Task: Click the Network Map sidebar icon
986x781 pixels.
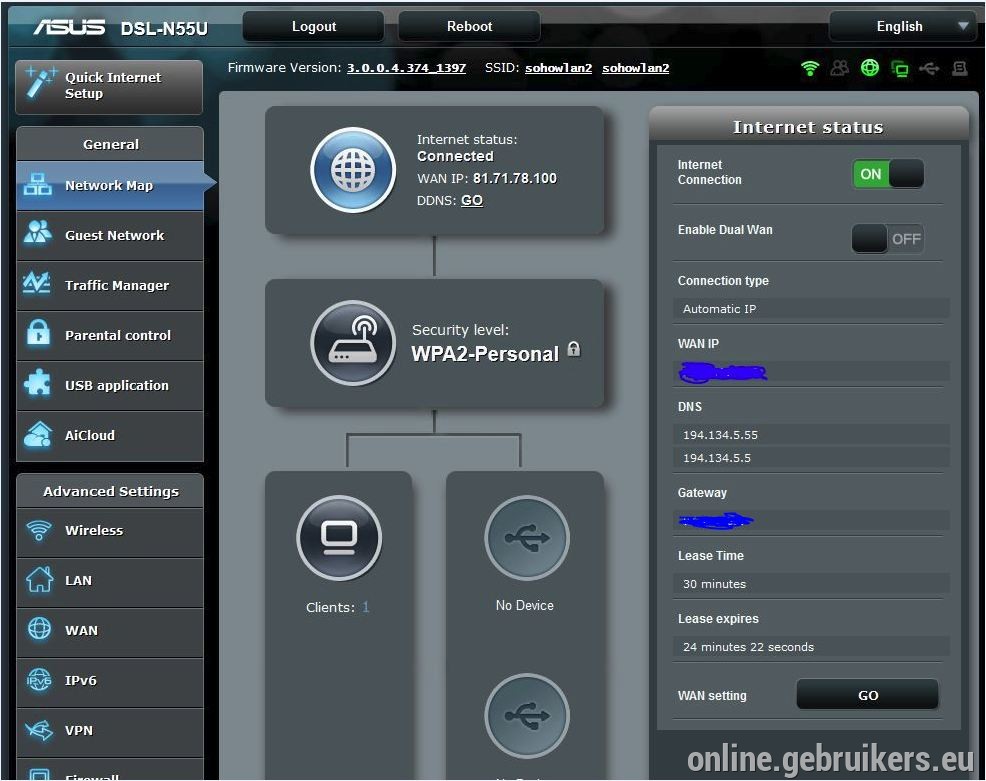Action: tap(38, 185)
